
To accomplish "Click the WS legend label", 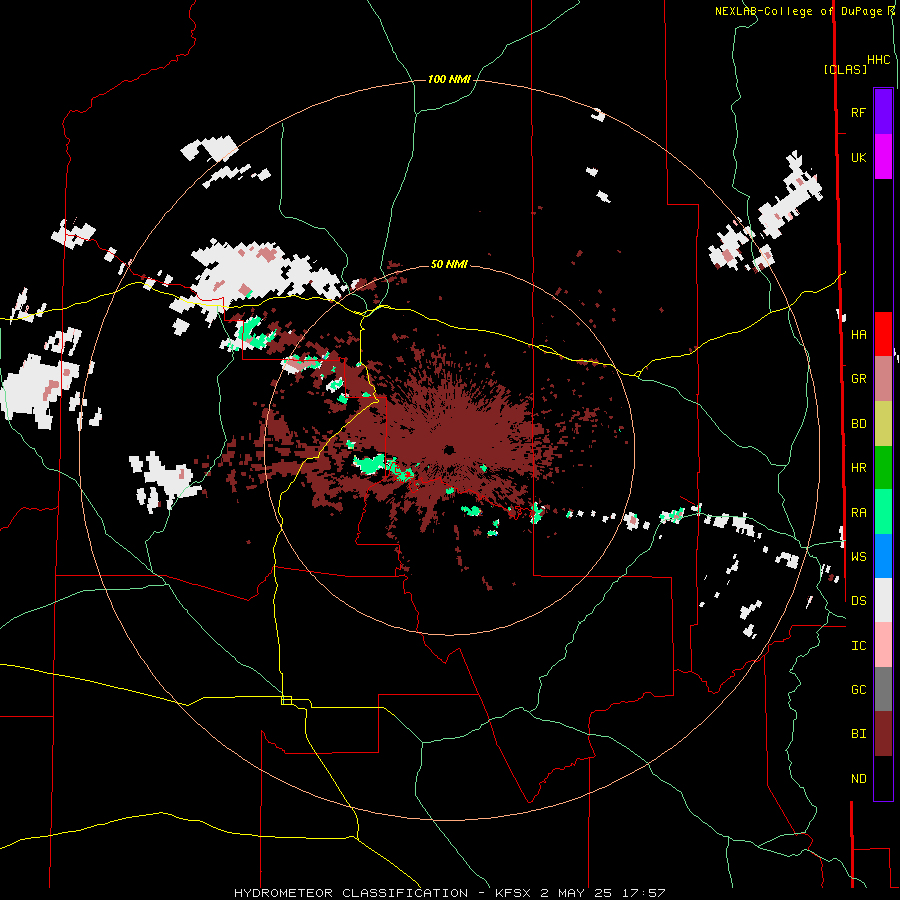I will tap(858, 556).
